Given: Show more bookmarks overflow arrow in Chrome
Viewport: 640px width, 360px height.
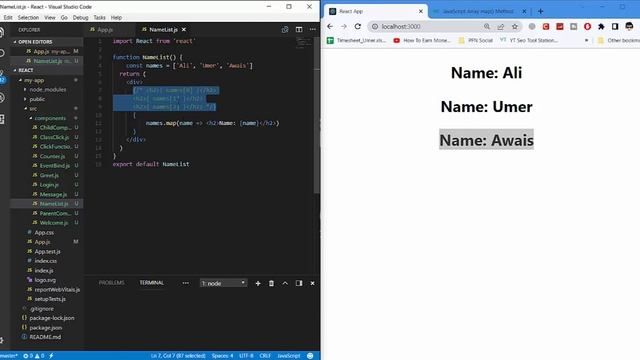Looking at the screenshot, I should click(587, 40).
